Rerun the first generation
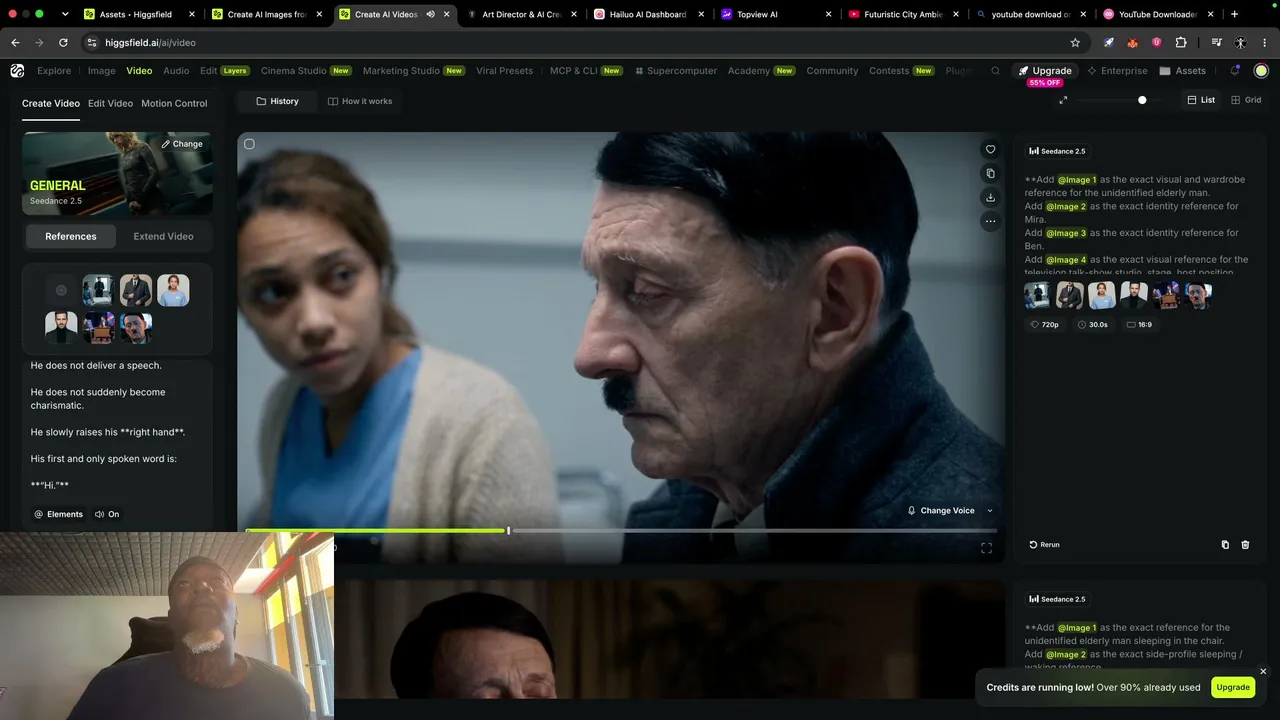The width and height of the screenshot is (1280, 720). pos(1044,545)
